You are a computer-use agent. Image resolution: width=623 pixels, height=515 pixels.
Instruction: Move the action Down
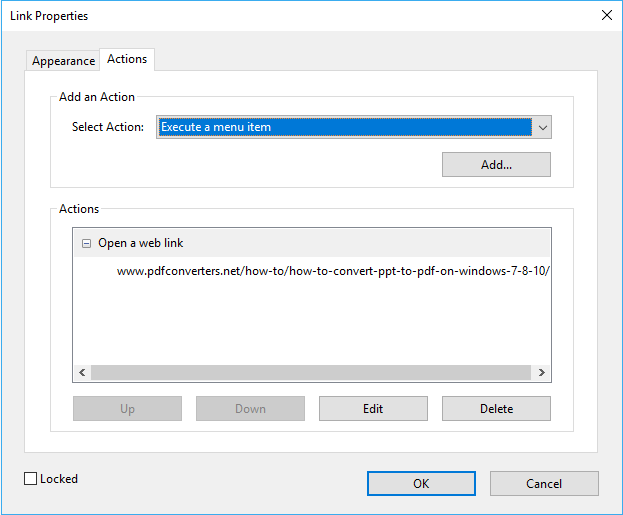250,409
